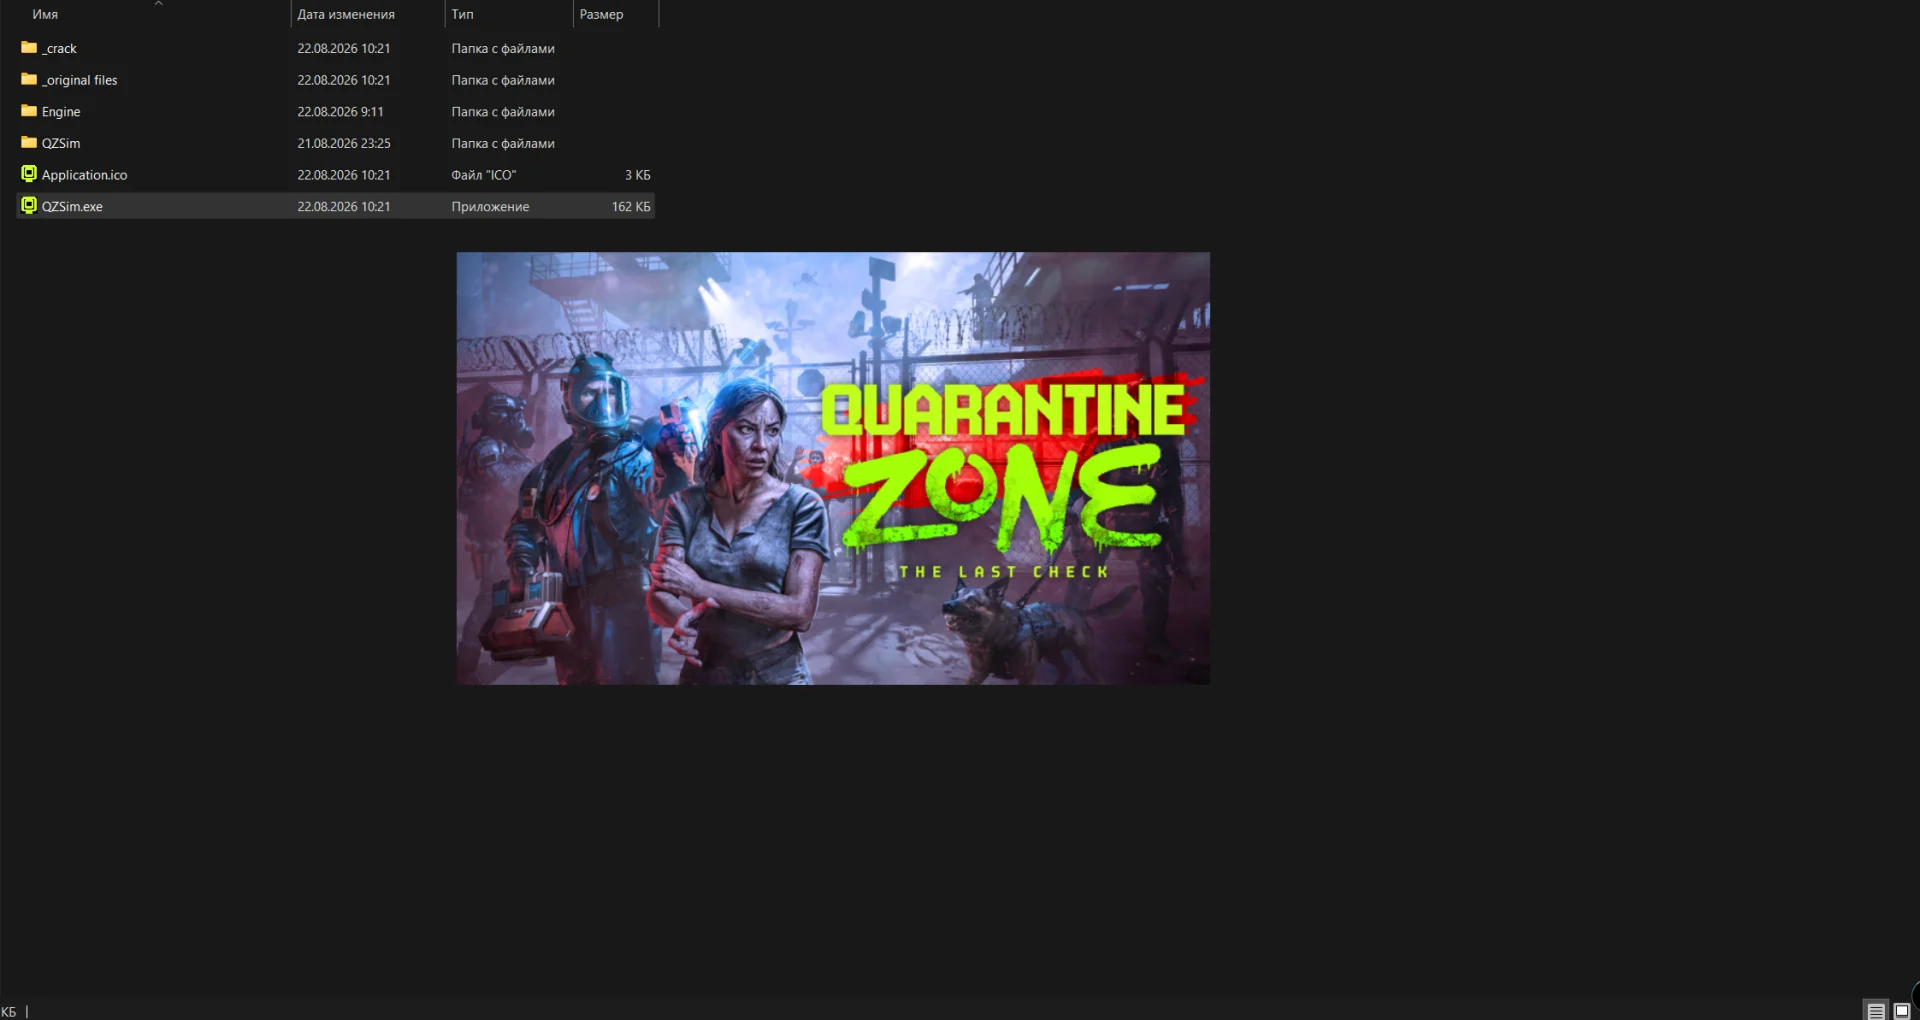1920x1020 pixels.
Task: Switch to details view layout icon
Action: pos(1876,1011)
